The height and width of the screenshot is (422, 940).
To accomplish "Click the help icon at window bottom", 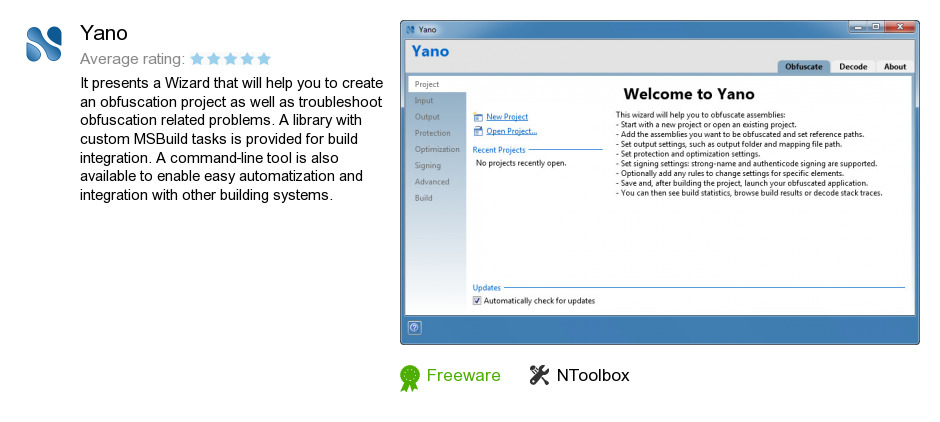I will coord(415,328).
